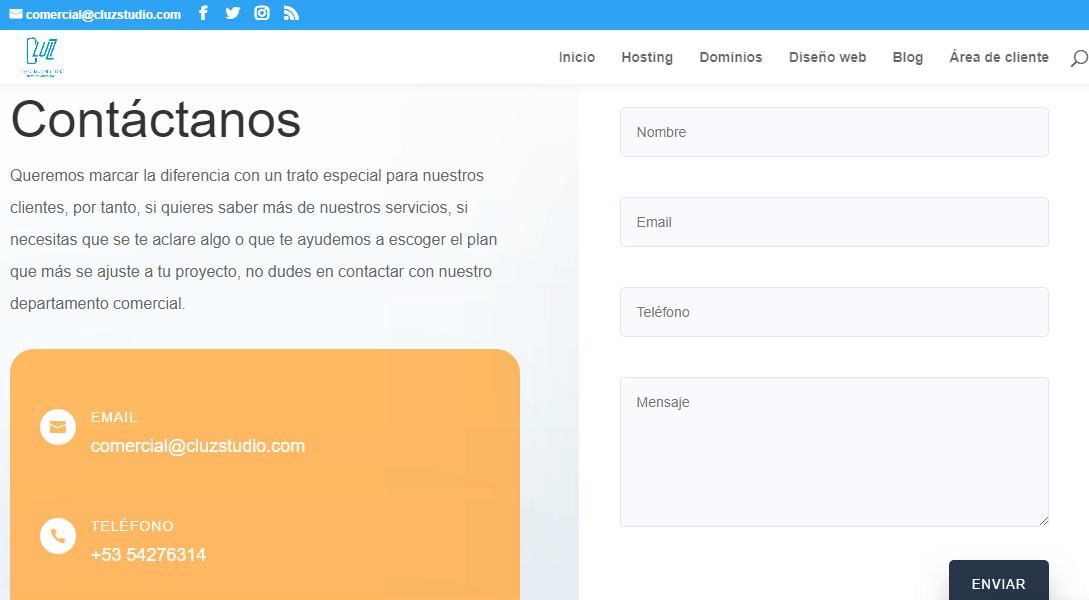This screenshot has width=1089, height=600.
Task: Open the RSS feed icon
Action: click(291, 13)
